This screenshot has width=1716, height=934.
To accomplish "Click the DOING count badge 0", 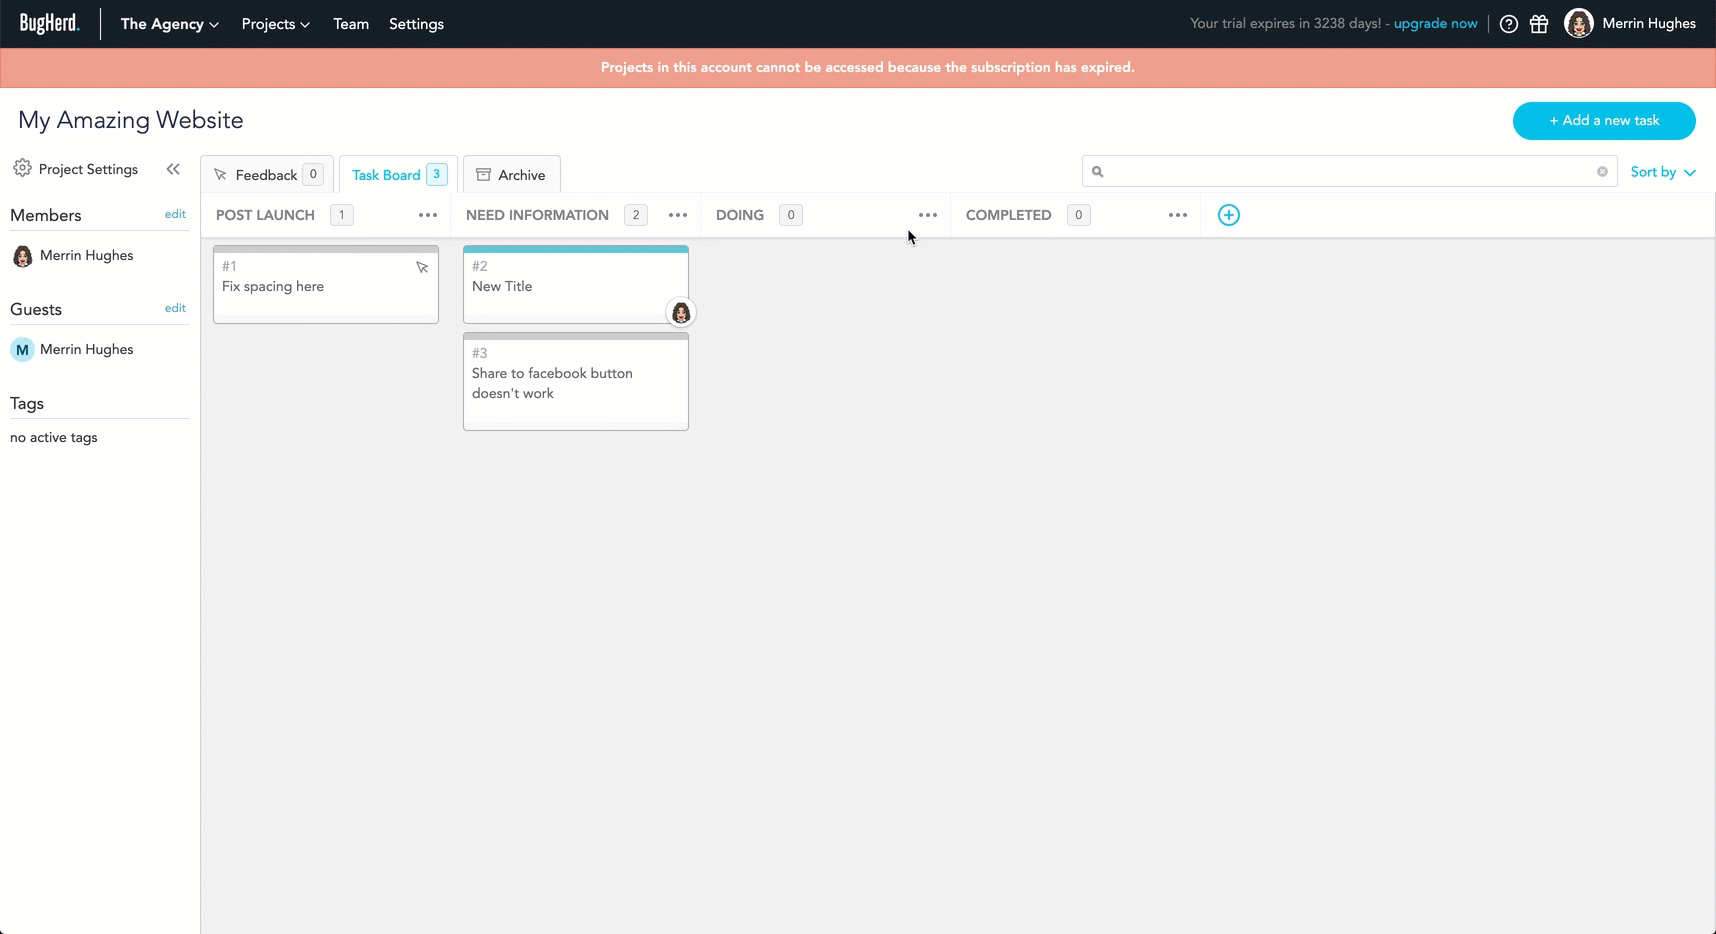I will coord(791,215).
